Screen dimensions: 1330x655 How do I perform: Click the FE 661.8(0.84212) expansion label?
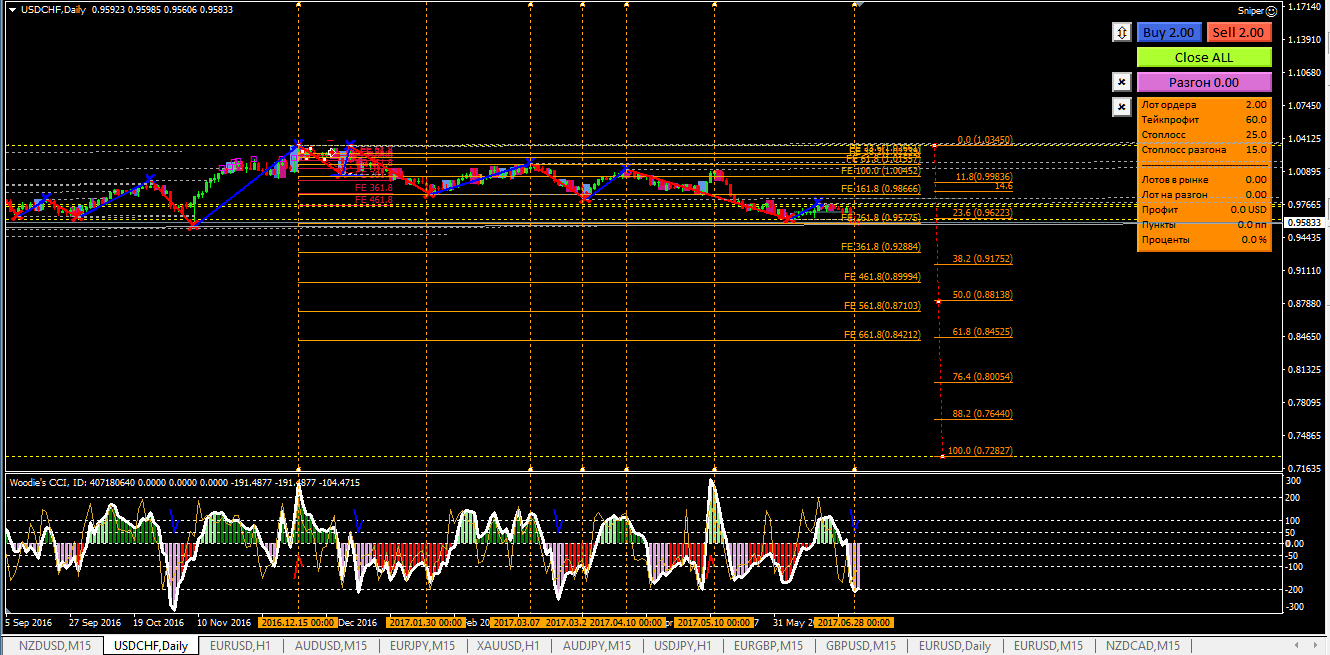tap(882, 334)
